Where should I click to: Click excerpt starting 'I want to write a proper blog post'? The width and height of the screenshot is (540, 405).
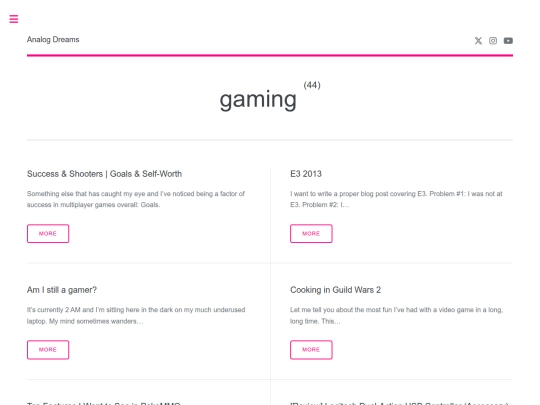tap(396, 199)
